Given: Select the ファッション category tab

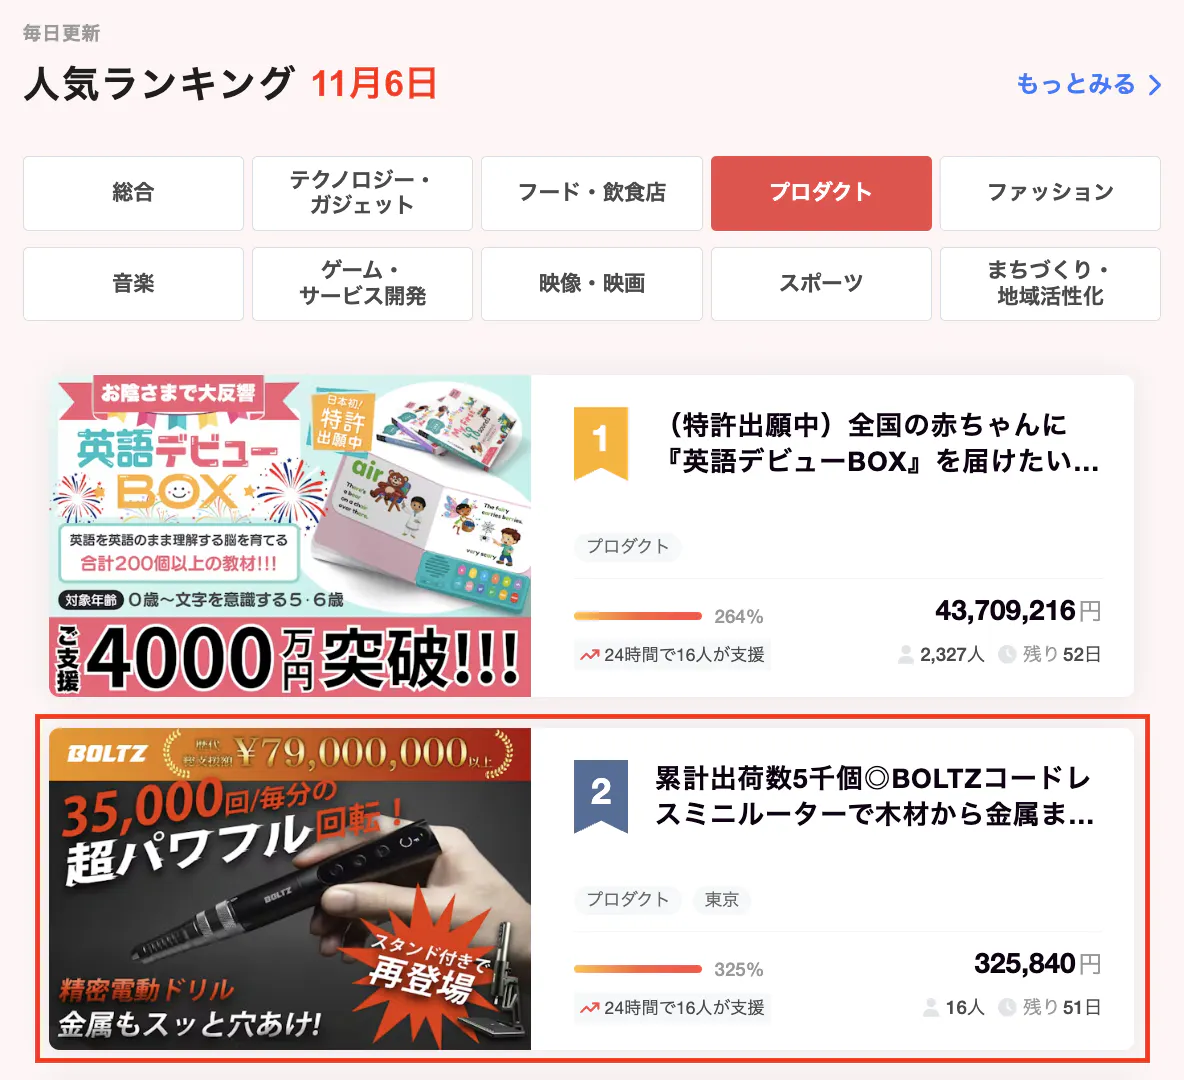Looking at the screenshot, I should (1050, 193).
